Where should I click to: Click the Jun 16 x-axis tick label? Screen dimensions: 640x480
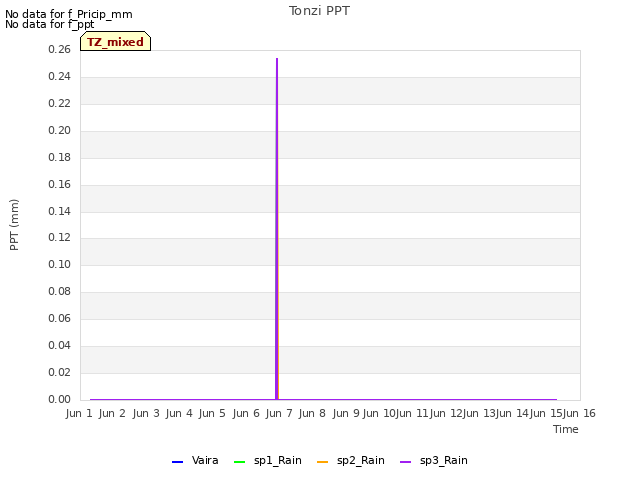pyautogui.click(x=579, y=413)
